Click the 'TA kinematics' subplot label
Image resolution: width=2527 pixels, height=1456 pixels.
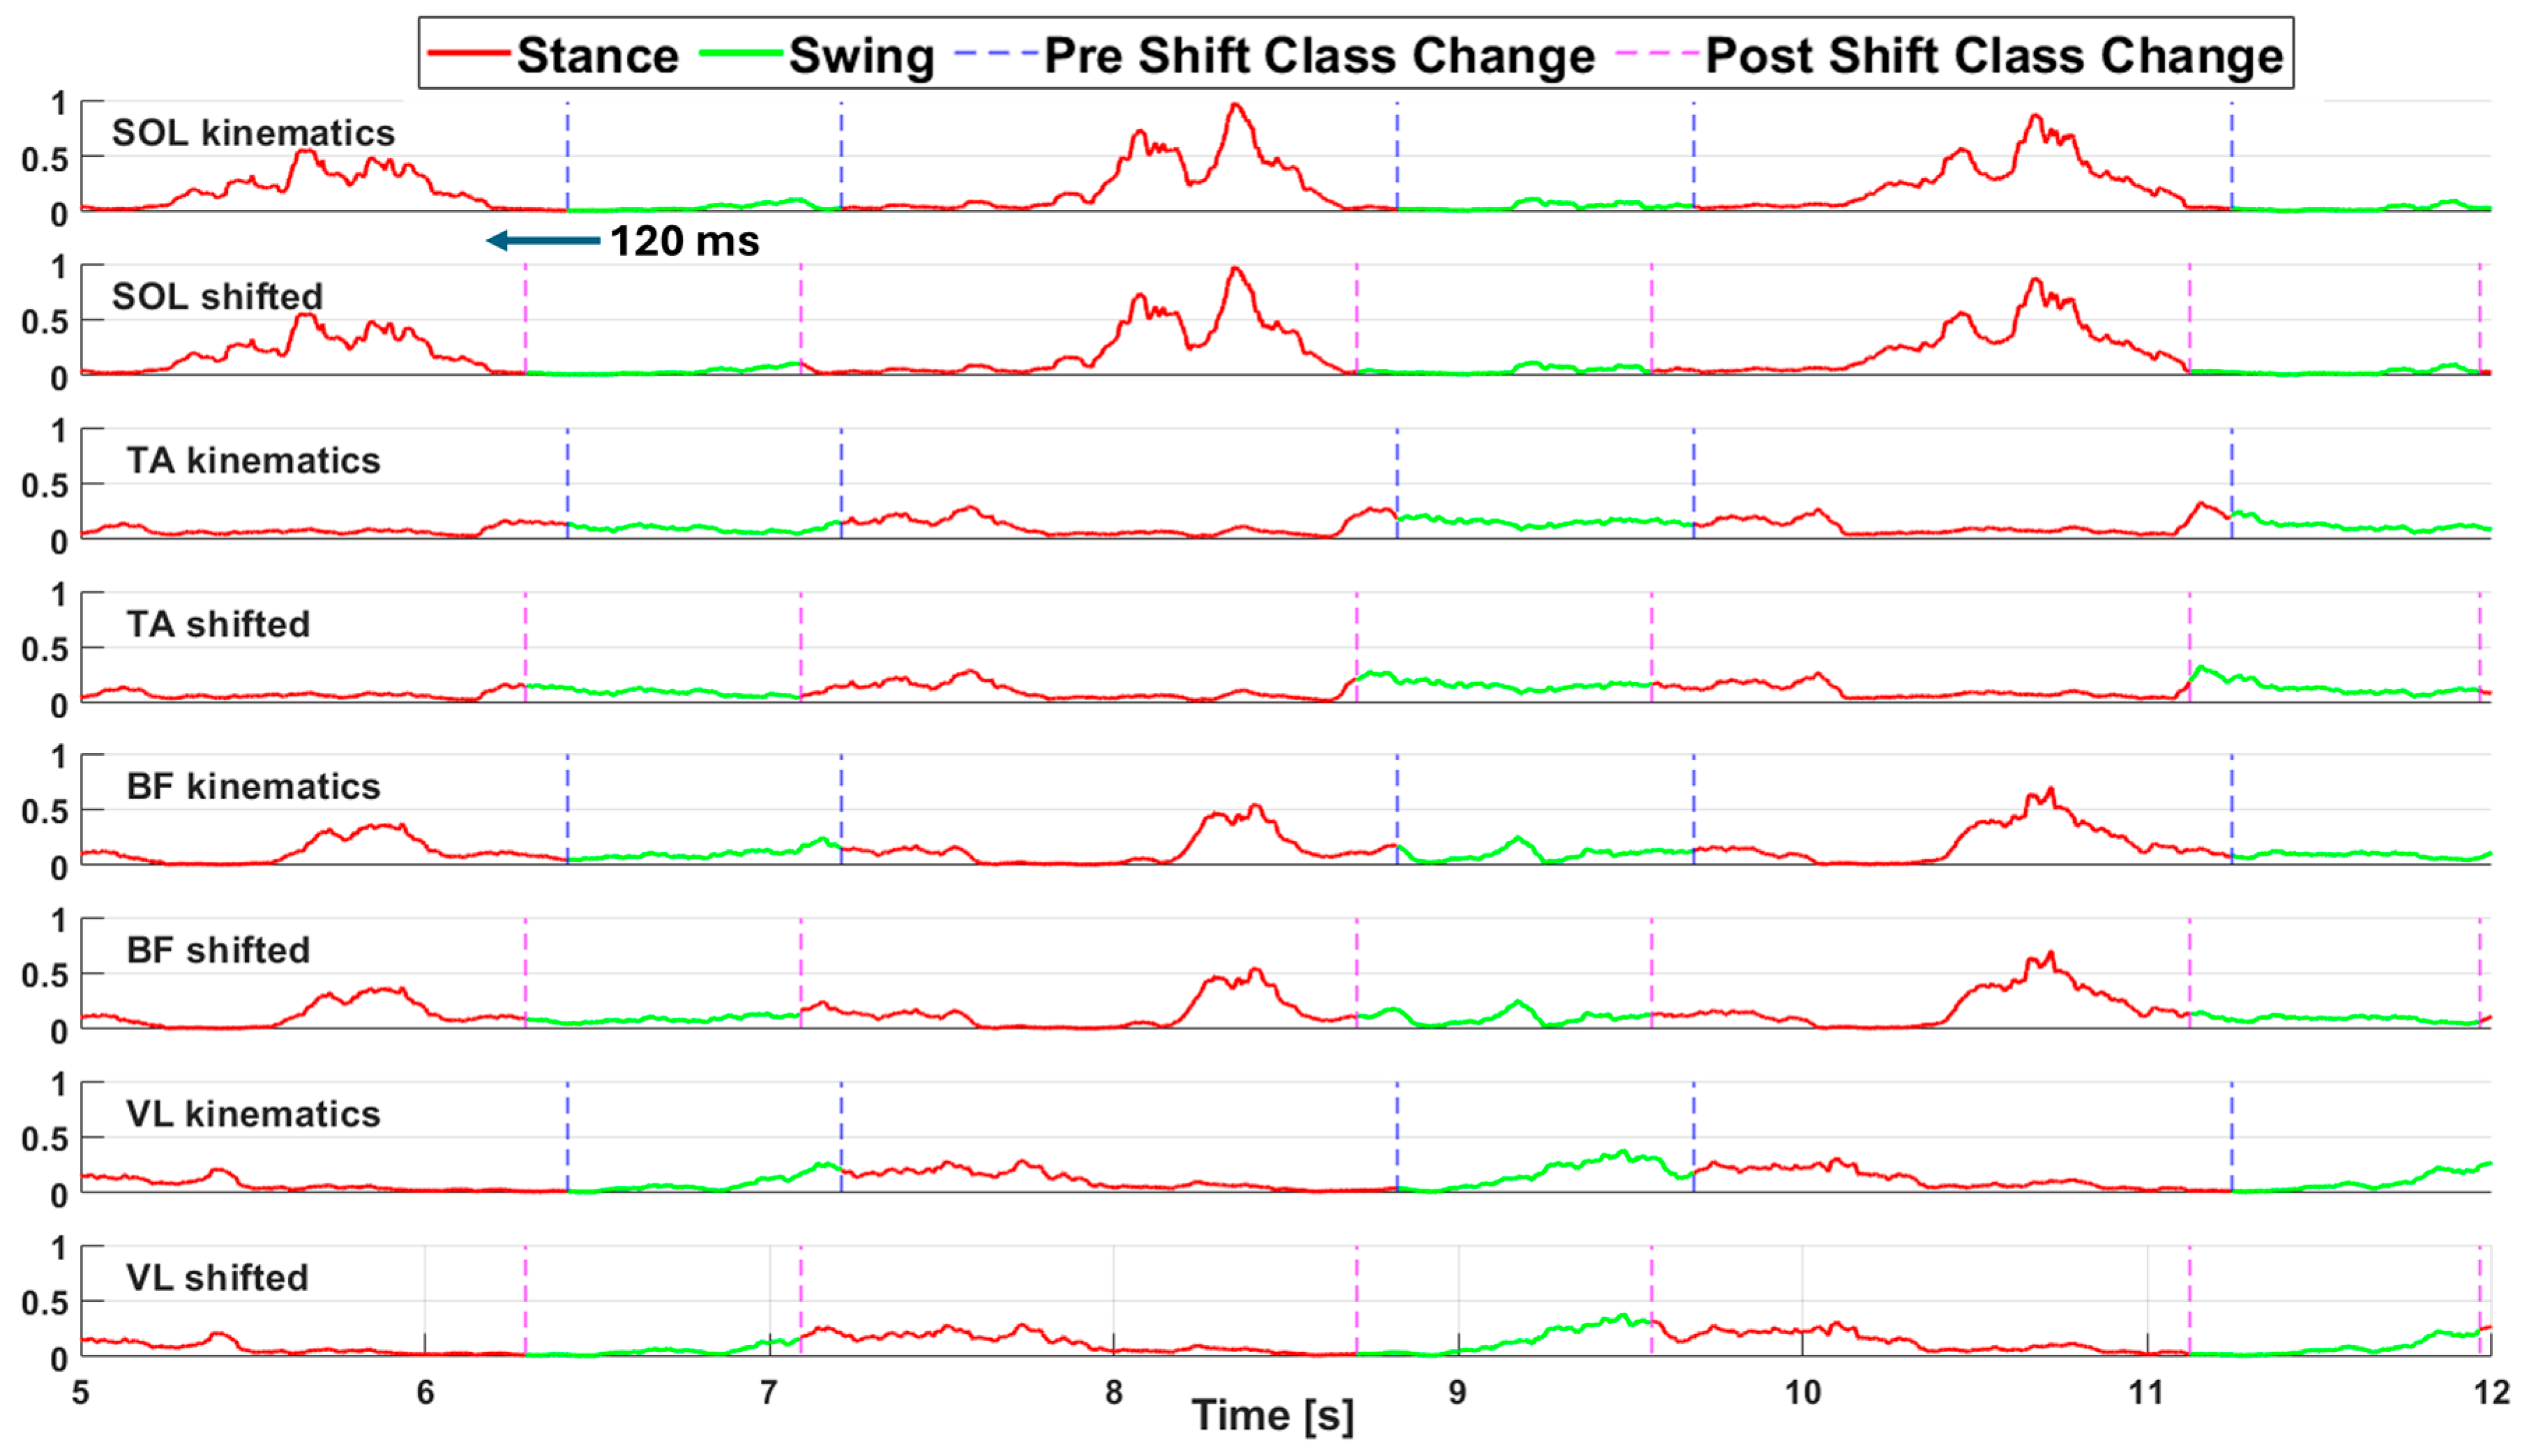click(x=253, y=461)
